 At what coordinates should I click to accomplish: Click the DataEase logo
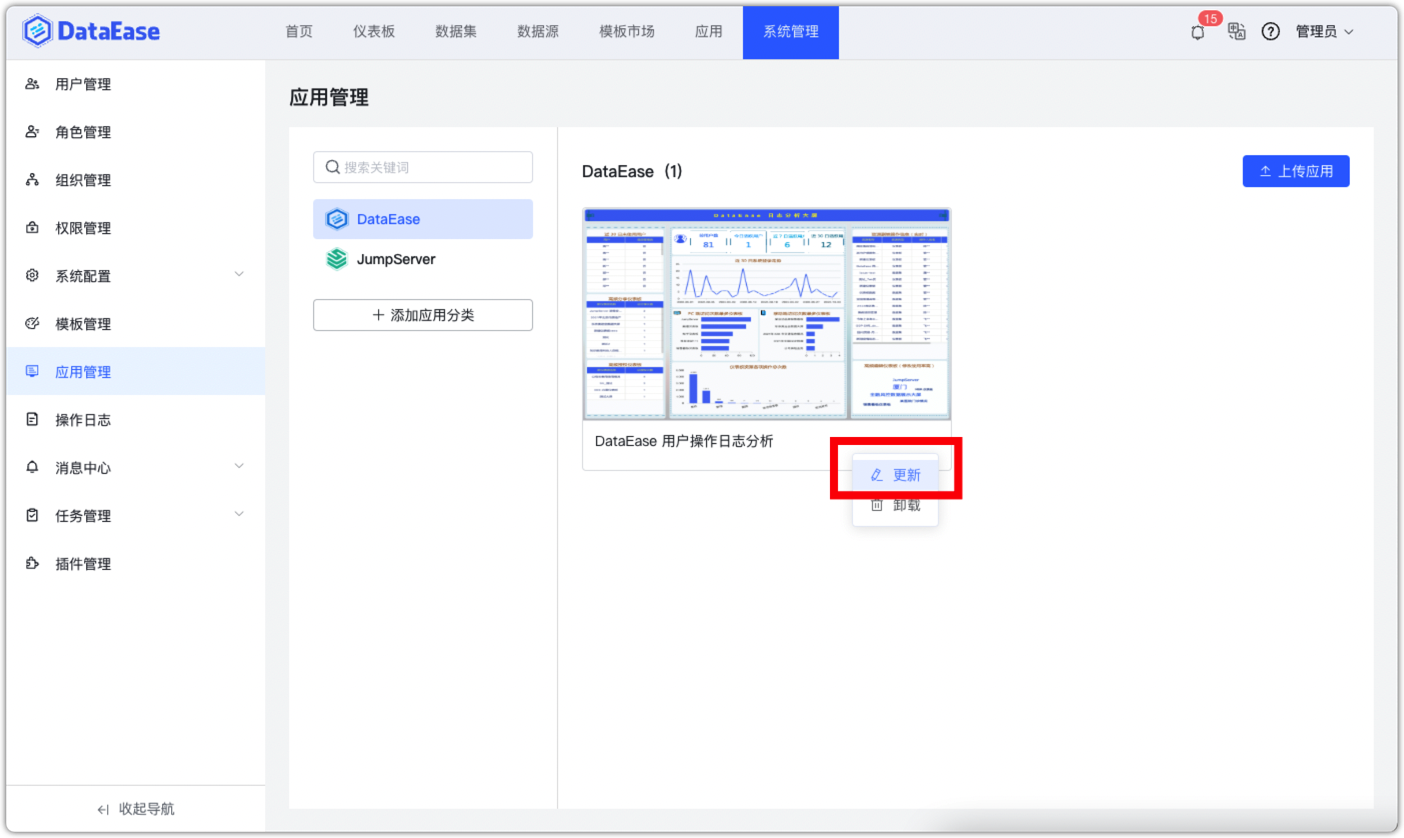point(91,31)
